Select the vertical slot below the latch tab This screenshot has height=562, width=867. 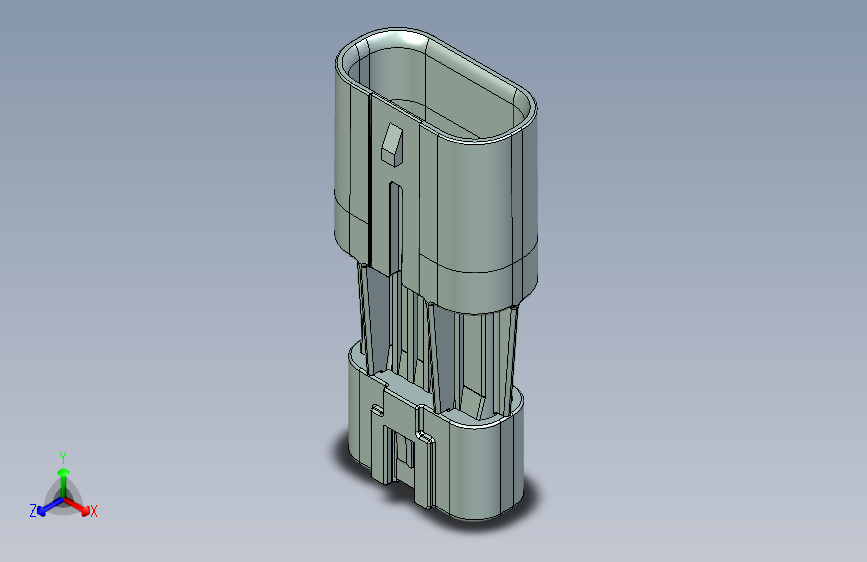click(x=395, y=227)
